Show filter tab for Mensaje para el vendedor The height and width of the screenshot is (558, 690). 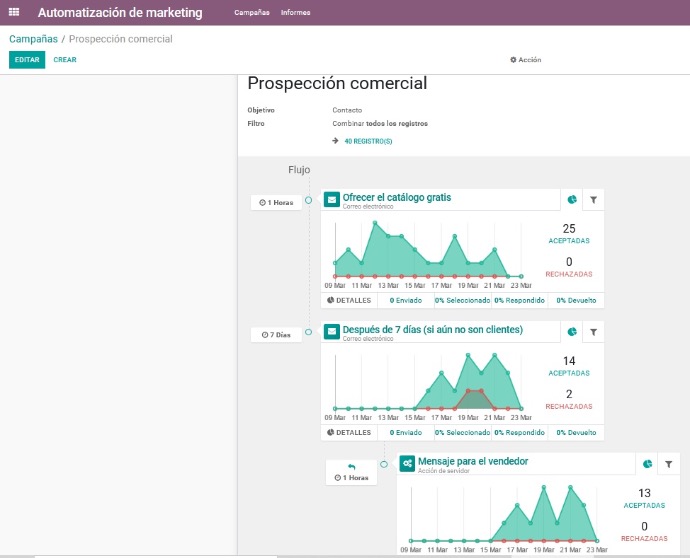pyautogui.click(x=668, y=464)
